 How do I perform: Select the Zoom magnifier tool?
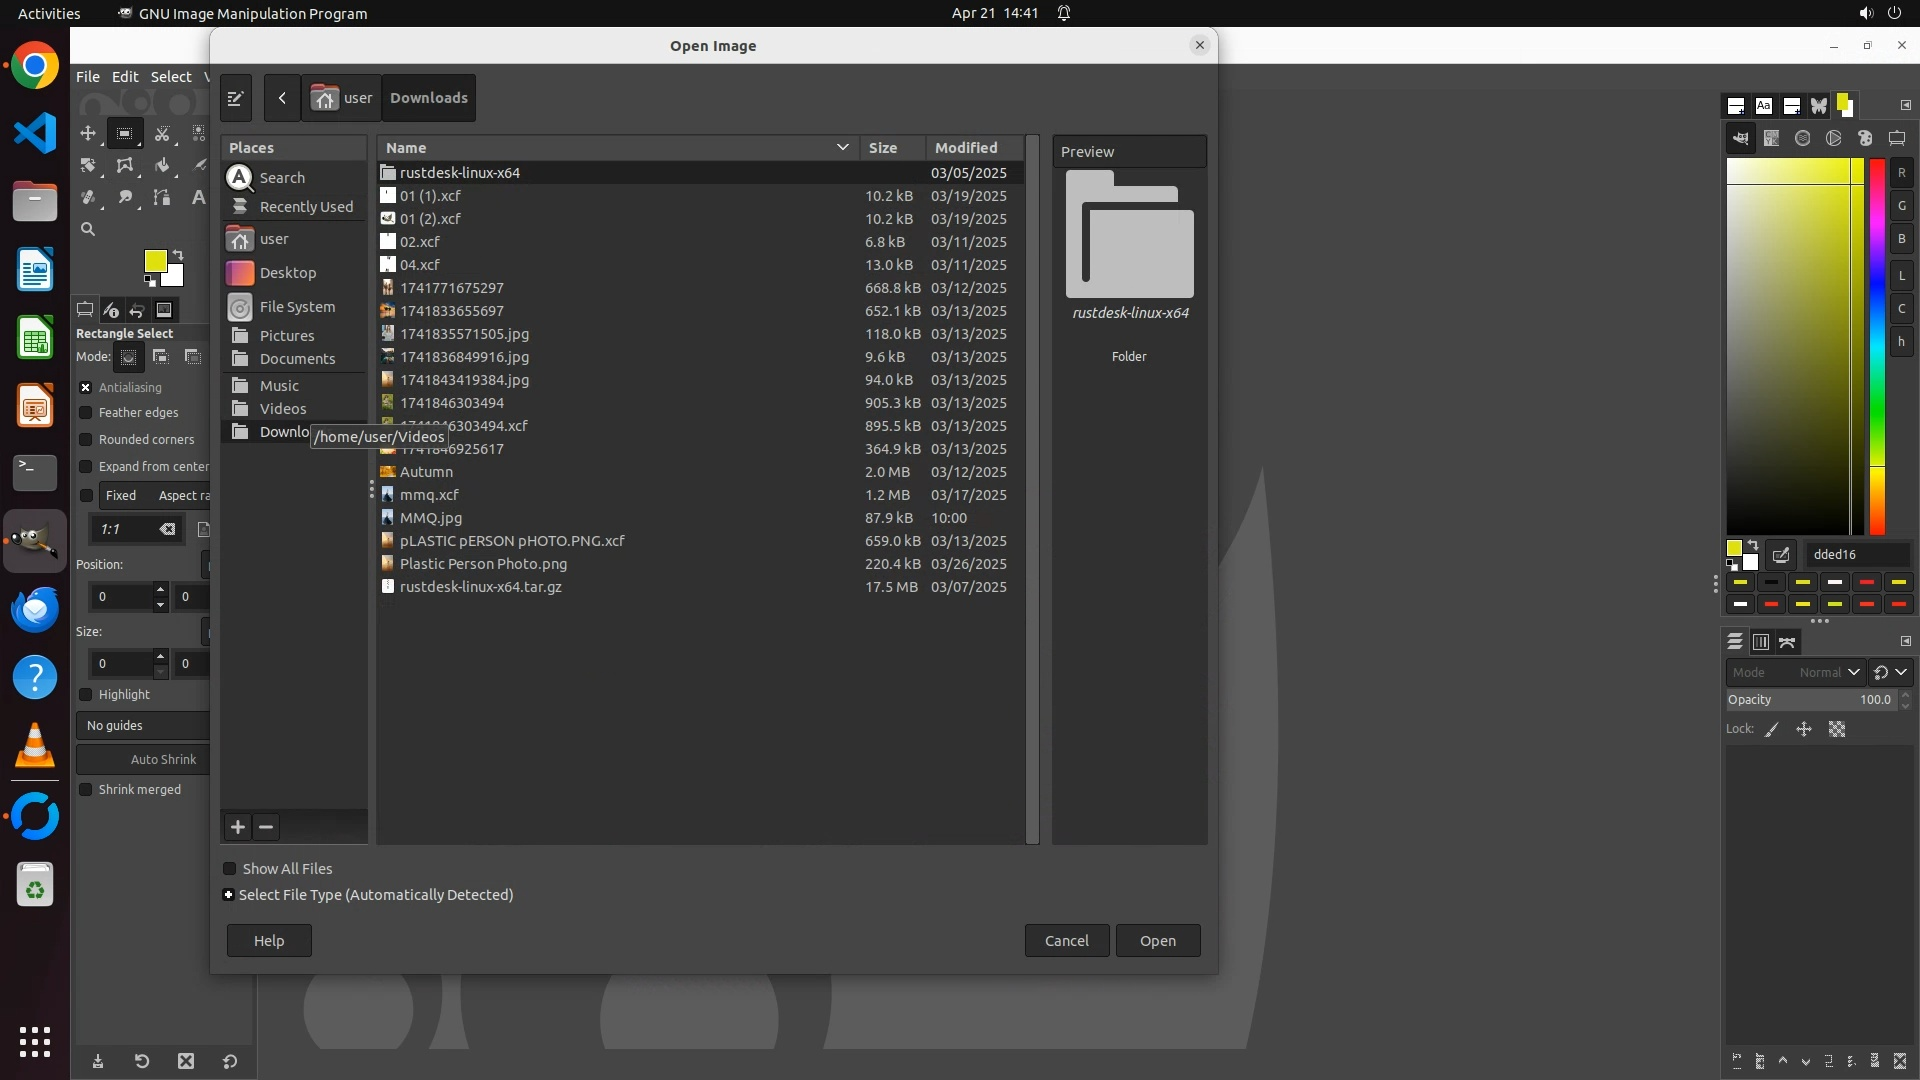(x=88, y=230)
